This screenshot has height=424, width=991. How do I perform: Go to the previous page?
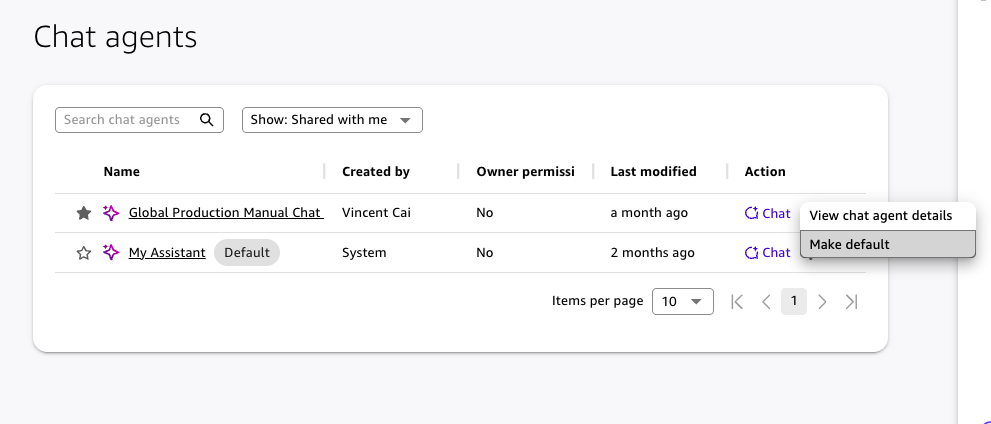[766, 301]
